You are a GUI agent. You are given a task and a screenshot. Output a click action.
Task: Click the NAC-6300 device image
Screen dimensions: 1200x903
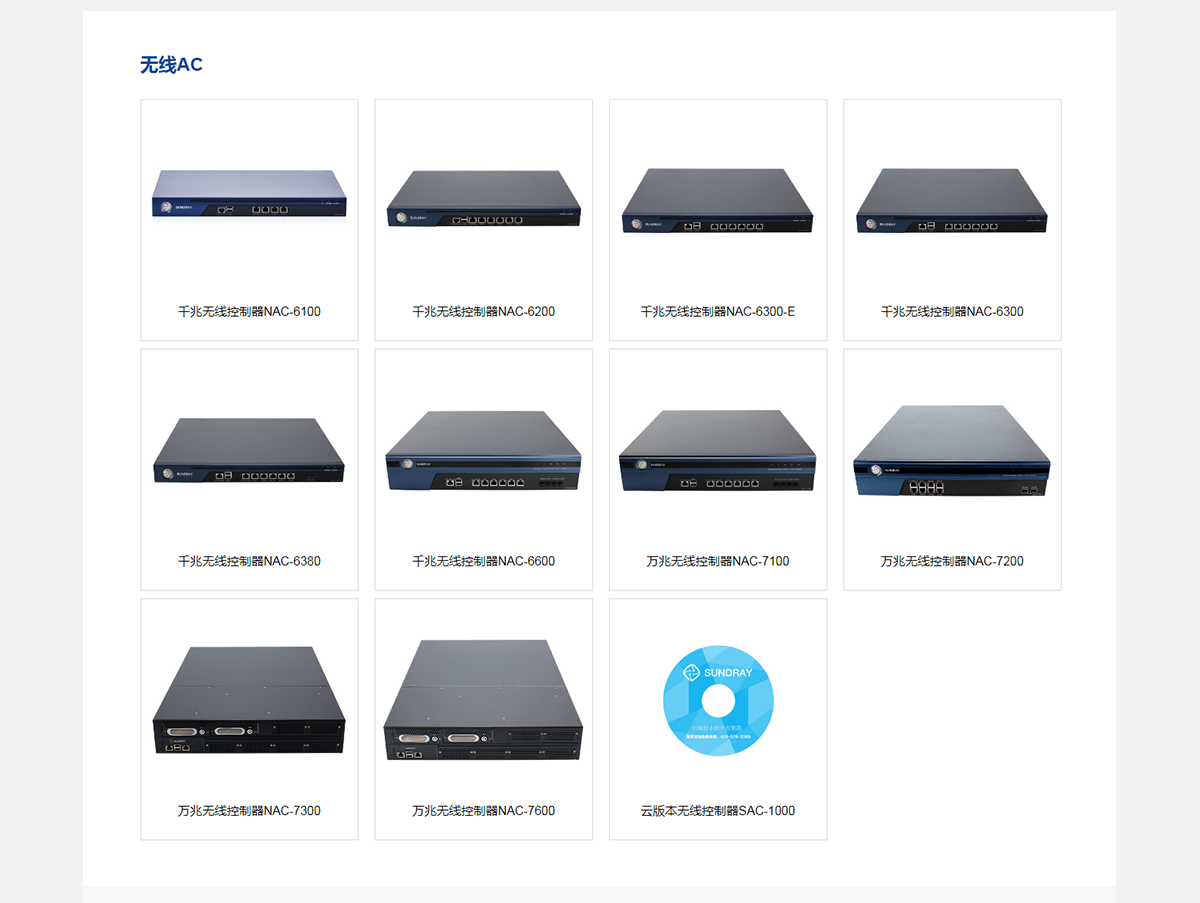(952, 201)
